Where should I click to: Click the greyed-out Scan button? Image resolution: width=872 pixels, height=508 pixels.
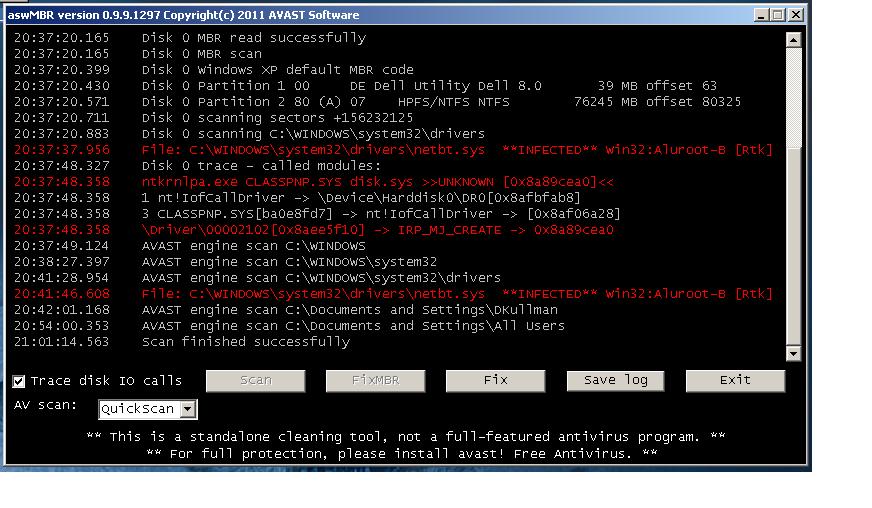255,381
